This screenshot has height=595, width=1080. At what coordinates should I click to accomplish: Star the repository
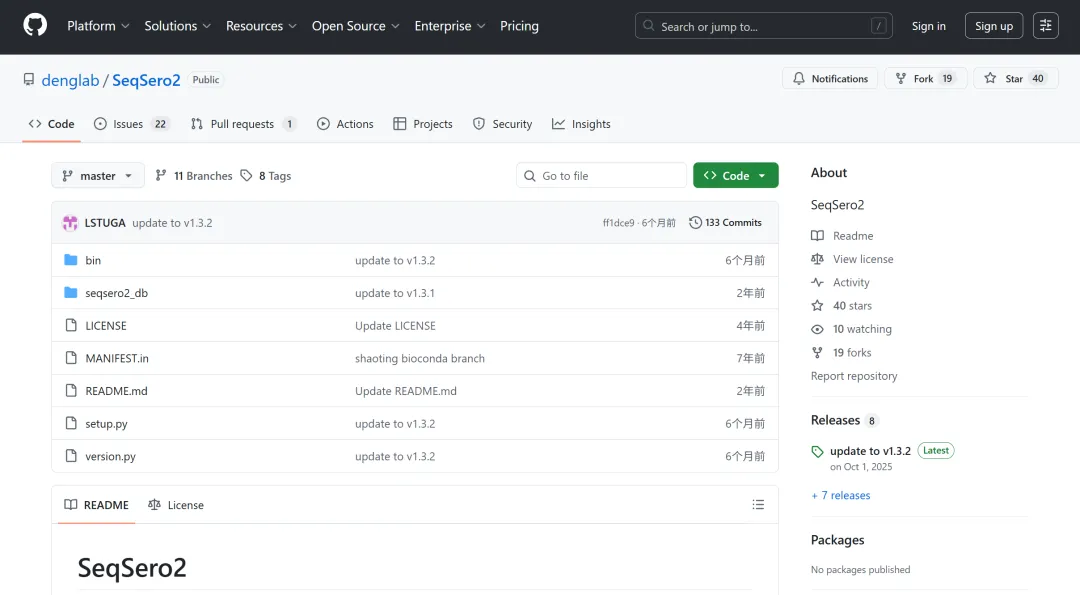point(1016,79)
